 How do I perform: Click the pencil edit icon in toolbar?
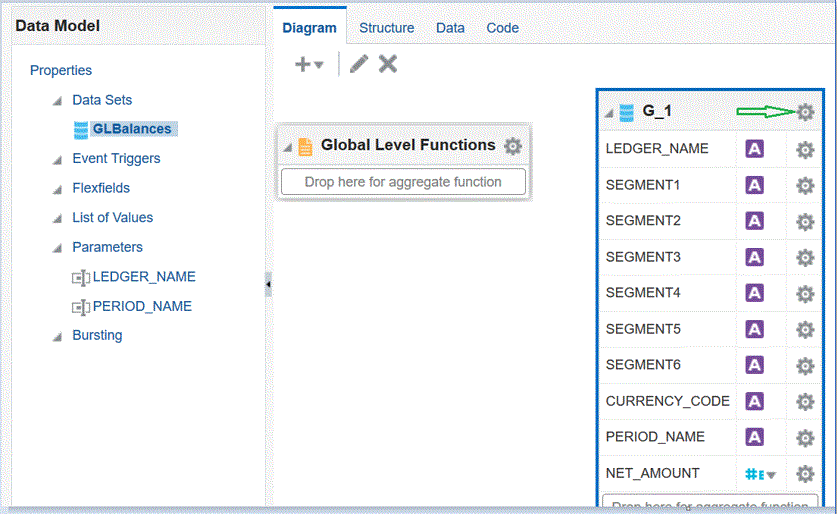pyautogui.click(x=359, y=64)
